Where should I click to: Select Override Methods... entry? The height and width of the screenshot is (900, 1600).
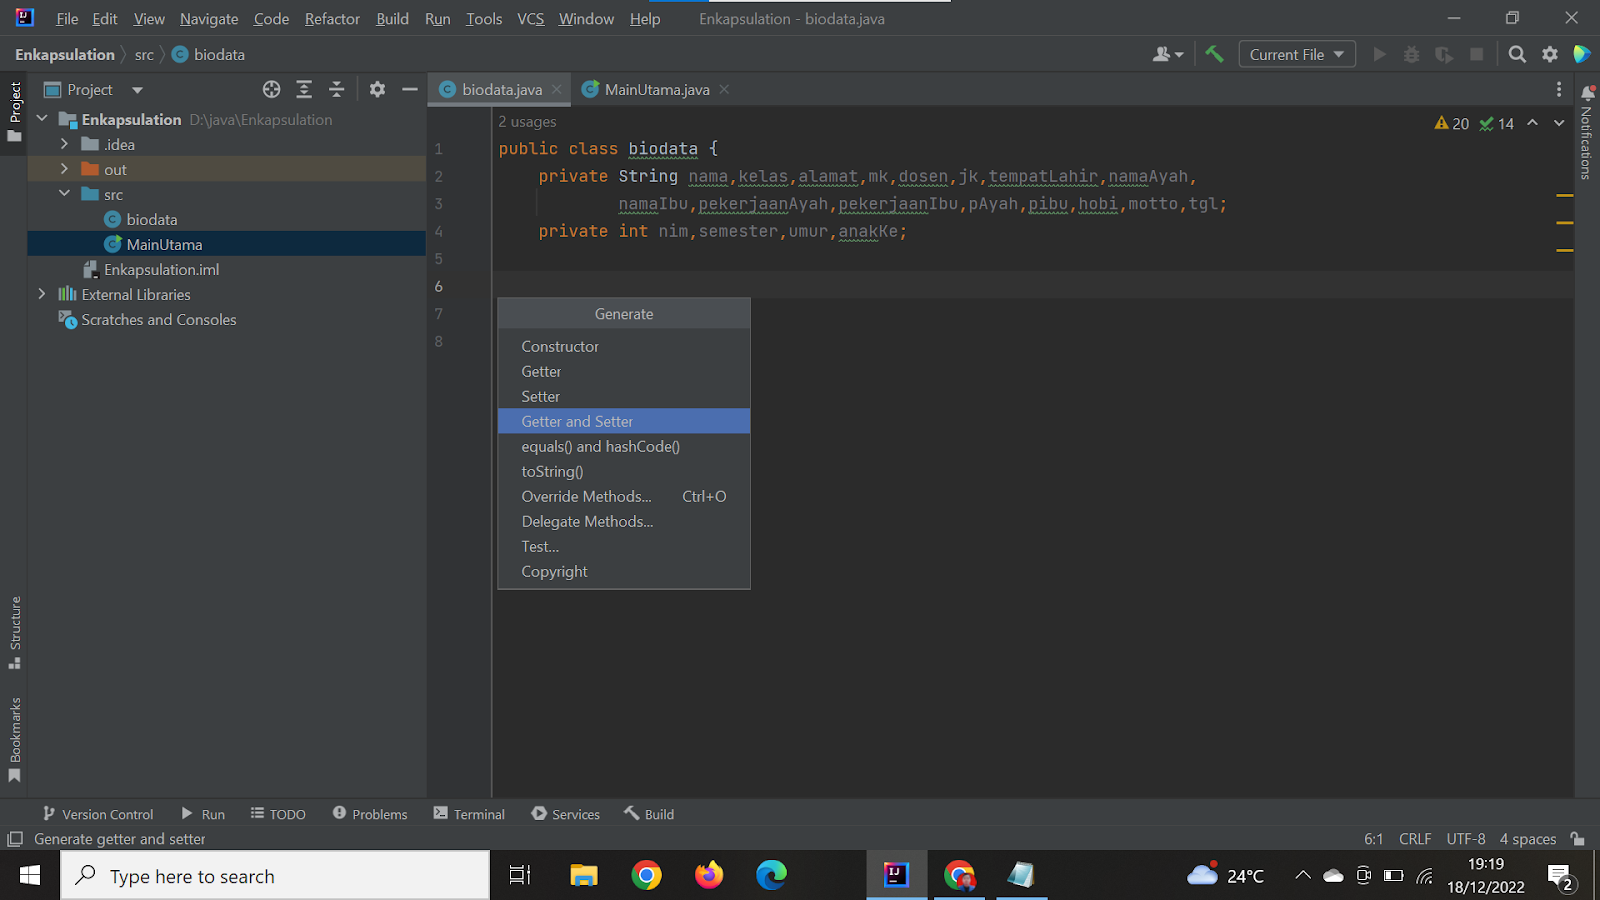624,496
